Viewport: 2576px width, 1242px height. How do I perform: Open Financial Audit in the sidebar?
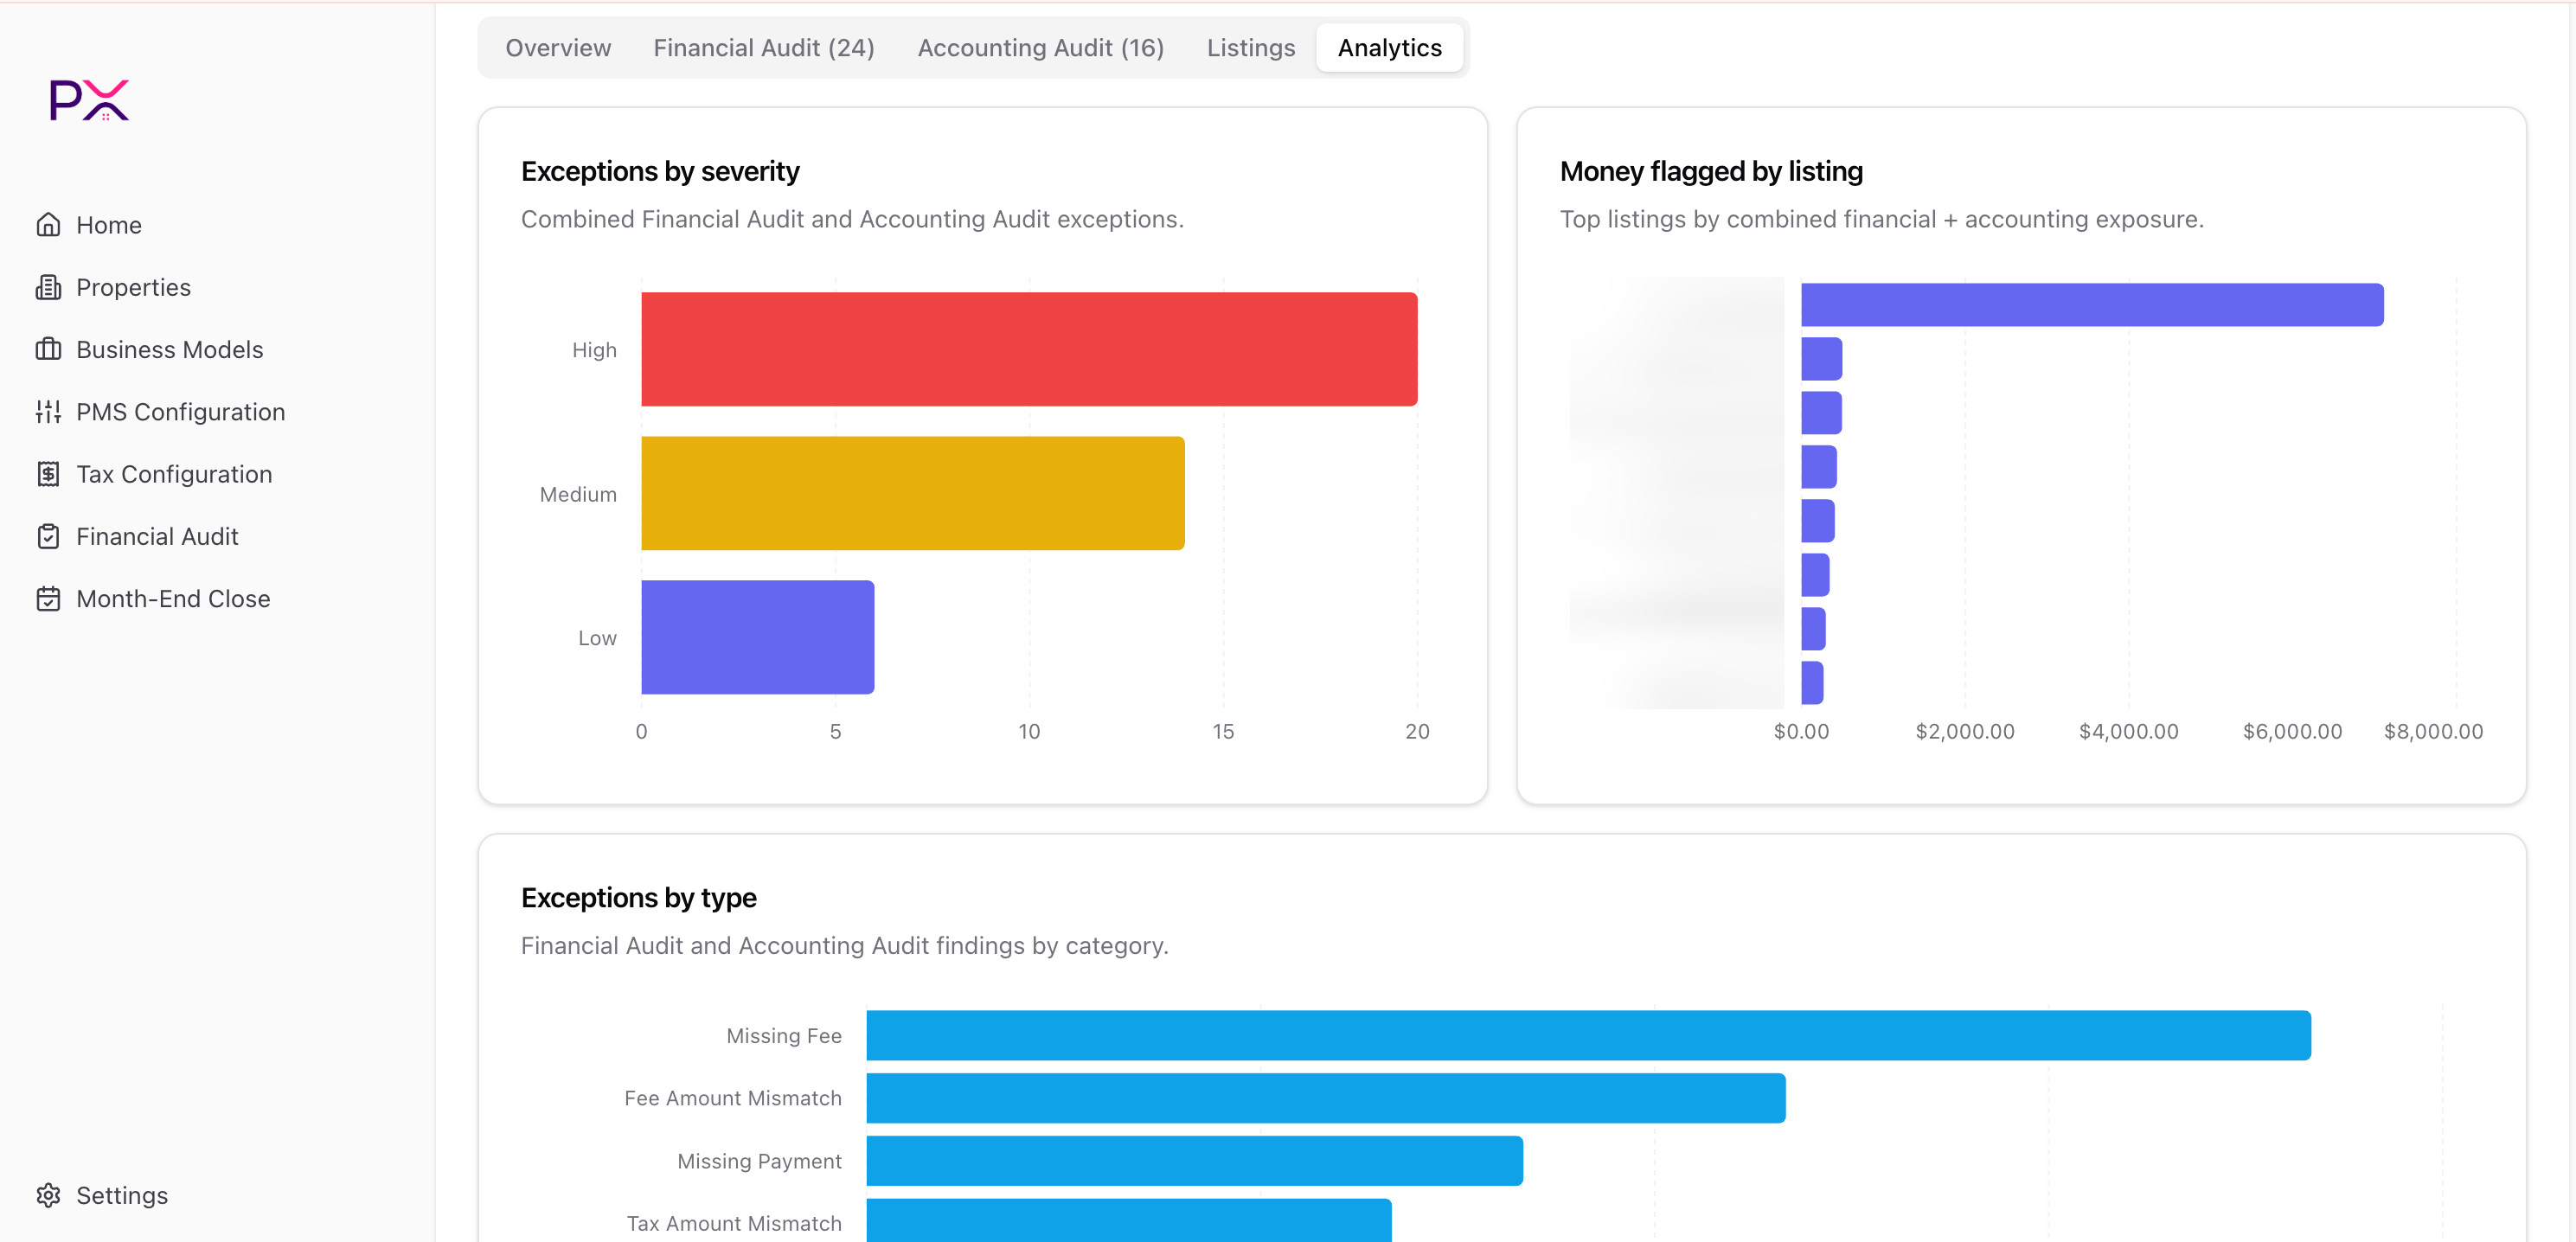coord(157,536)
